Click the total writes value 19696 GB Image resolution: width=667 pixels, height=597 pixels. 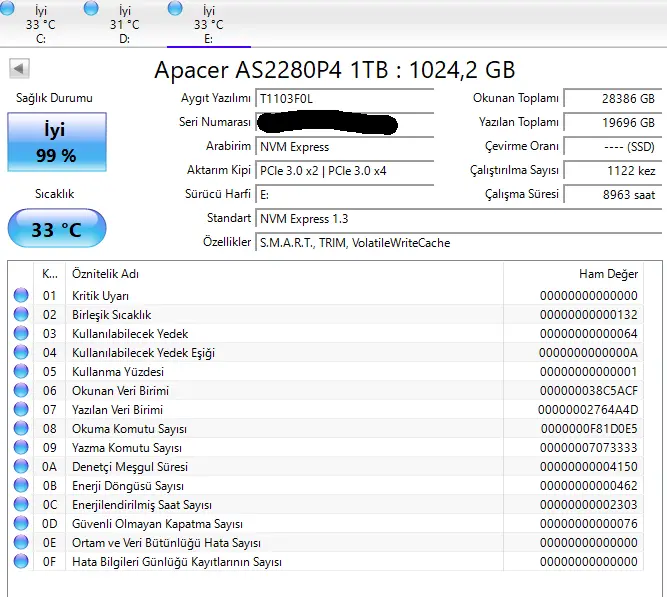(613, 123)
